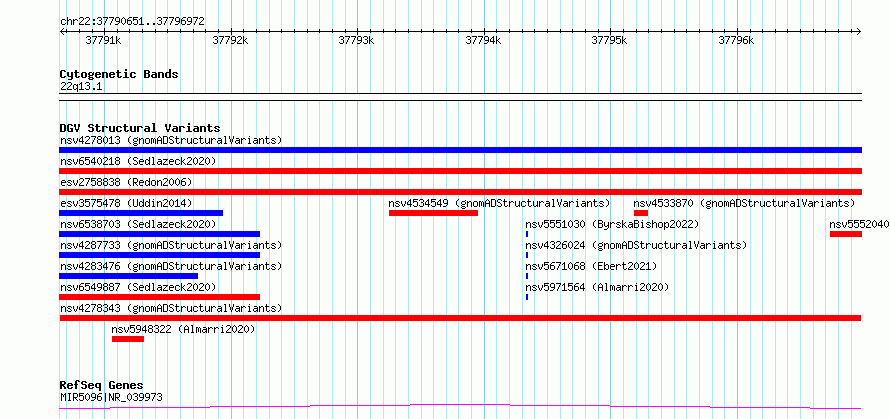Click the red nsv5552040 variant bar

click(x=846, y=234)
